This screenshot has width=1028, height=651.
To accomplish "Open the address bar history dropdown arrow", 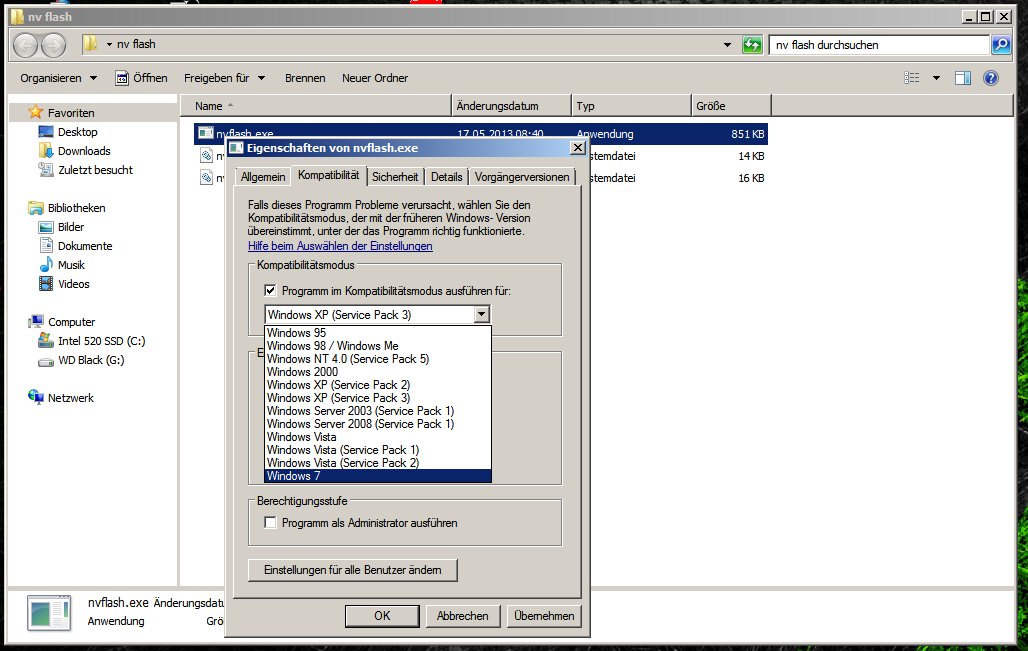I will click(727, 45).
